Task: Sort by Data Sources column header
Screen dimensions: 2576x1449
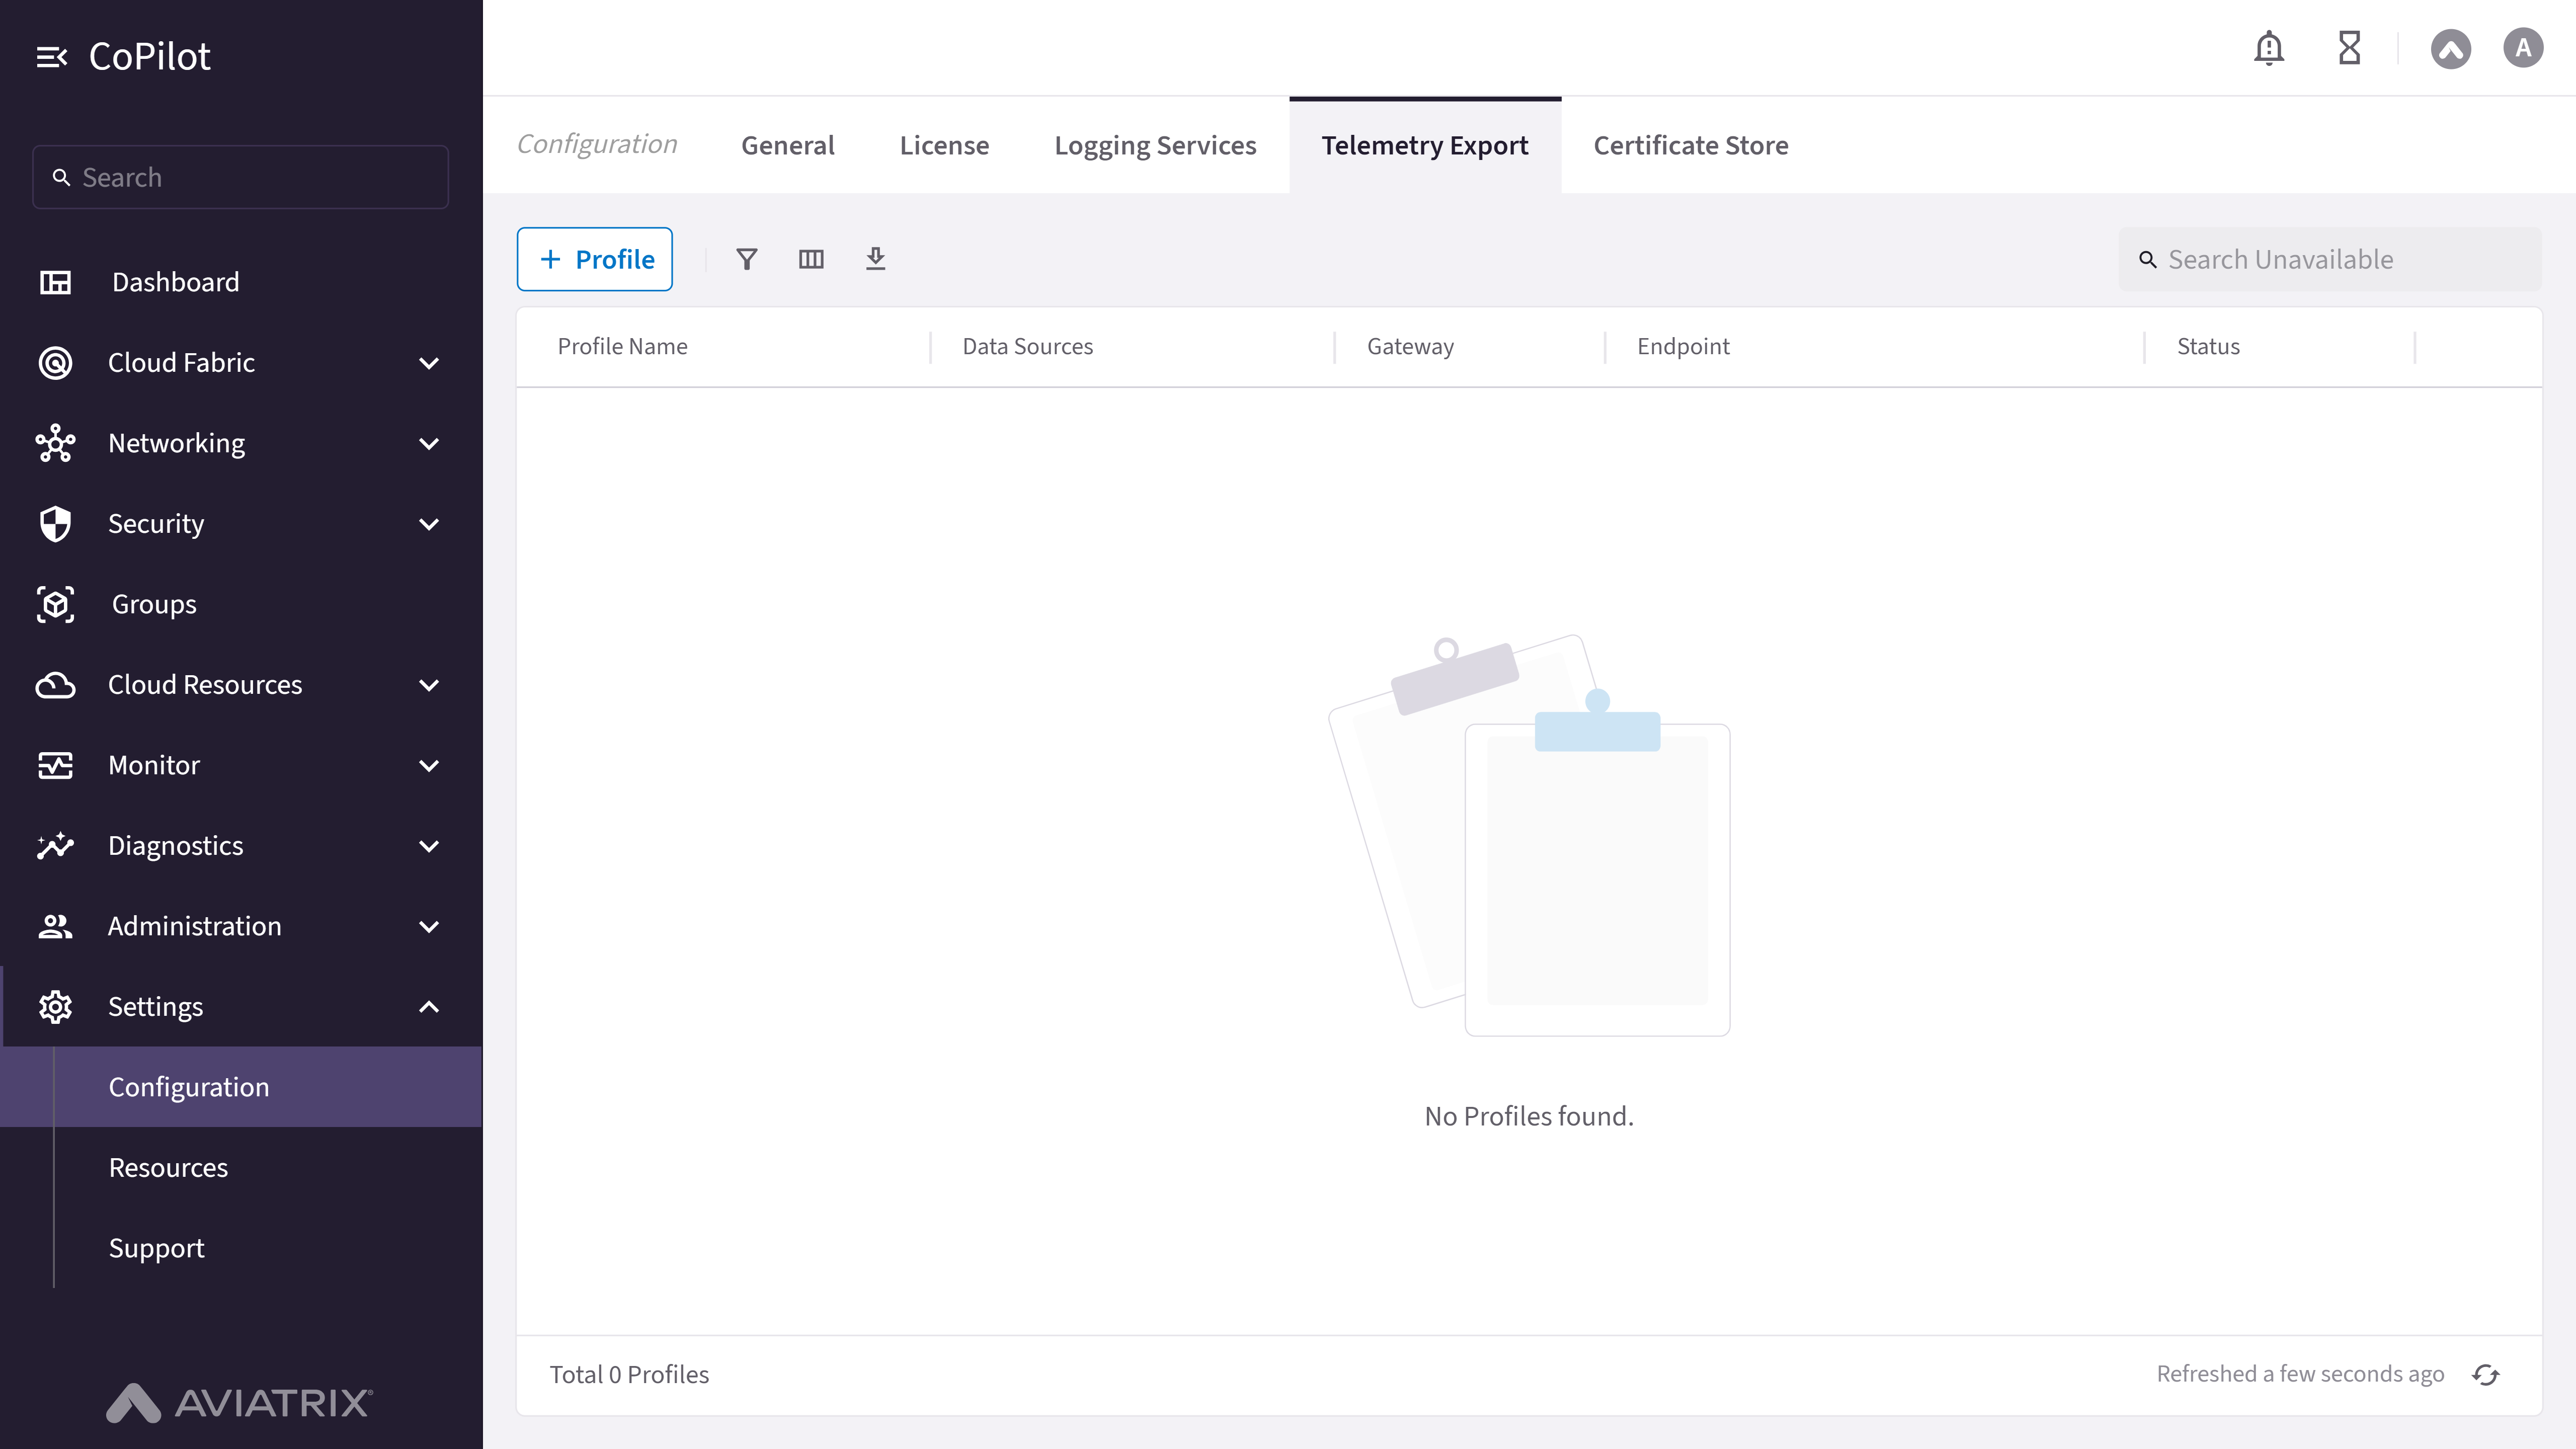Action: 1027,347
